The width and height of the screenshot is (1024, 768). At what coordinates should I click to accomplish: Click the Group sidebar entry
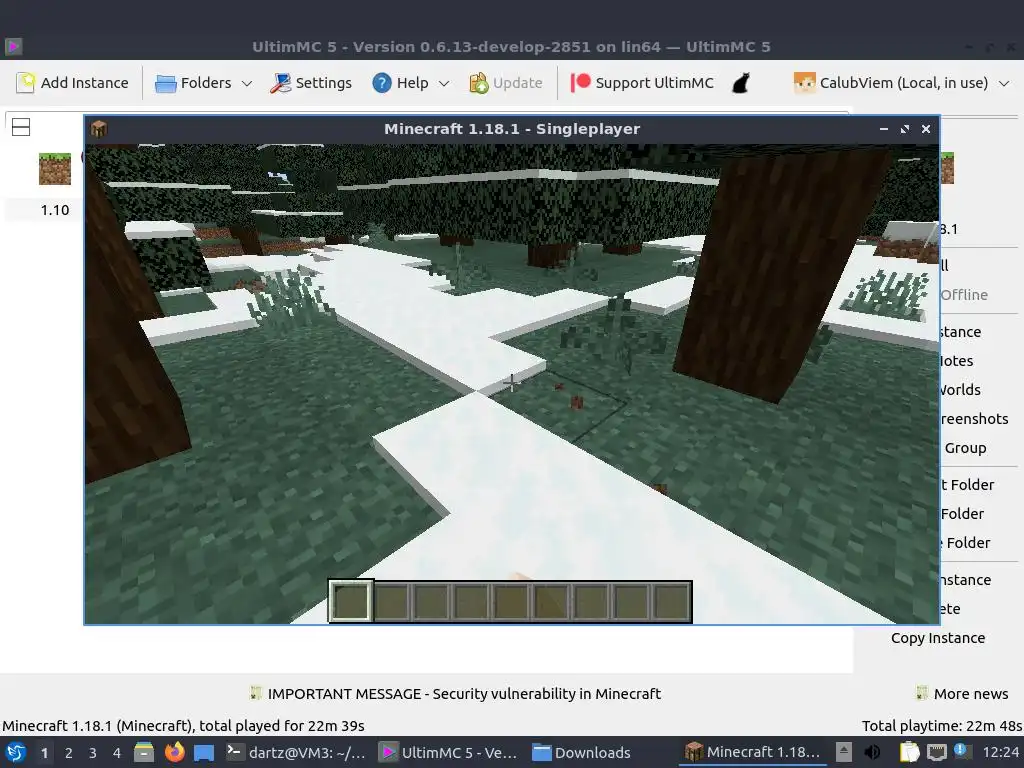(x=965, y=448)
